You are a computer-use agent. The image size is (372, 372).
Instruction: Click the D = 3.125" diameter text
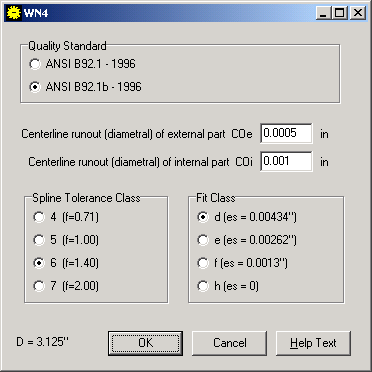click(x=42, y=342)
